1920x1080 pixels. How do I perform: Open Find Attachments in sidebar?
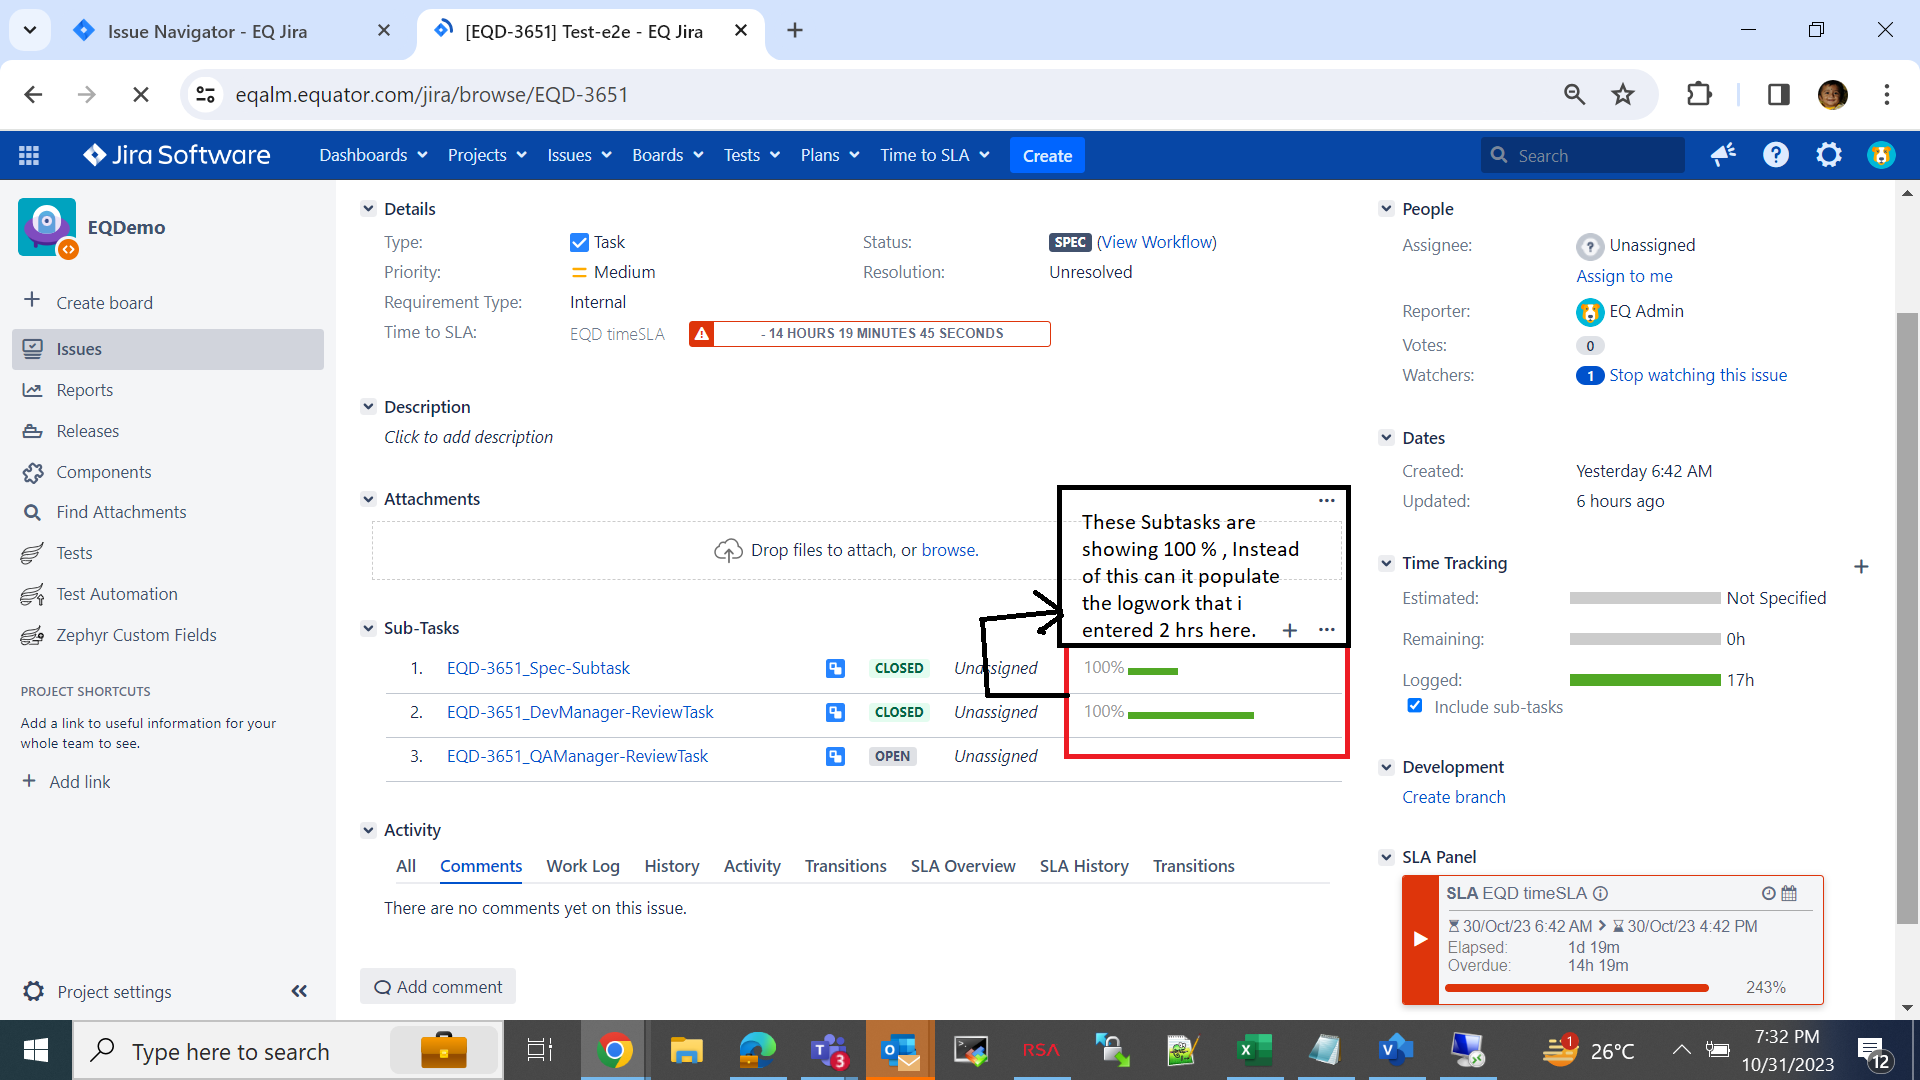(121, 512)
